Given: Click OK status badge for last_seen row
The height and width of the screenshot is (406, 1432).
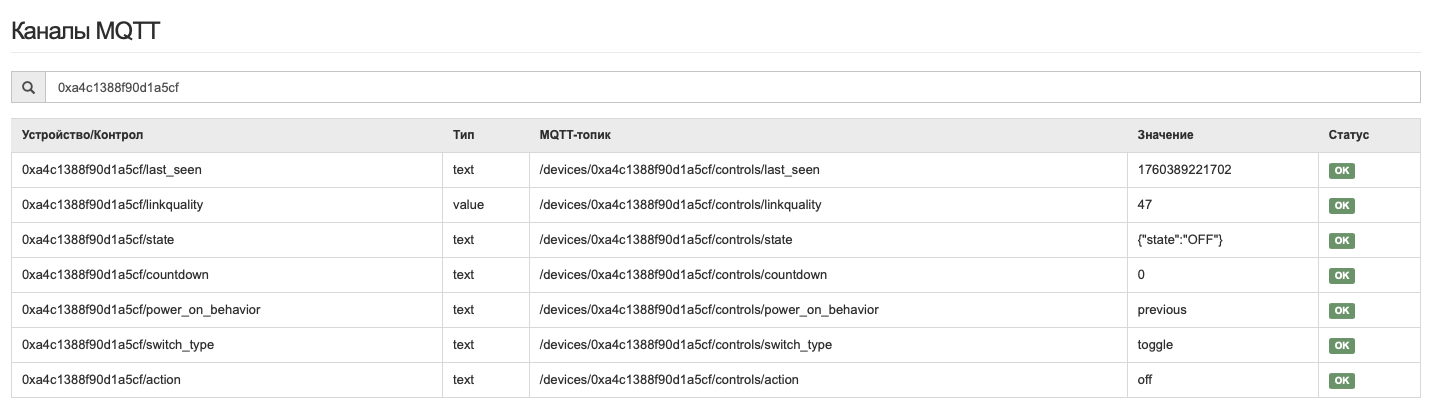Looking at the screenshot, I should click(x=1342, y=171).
